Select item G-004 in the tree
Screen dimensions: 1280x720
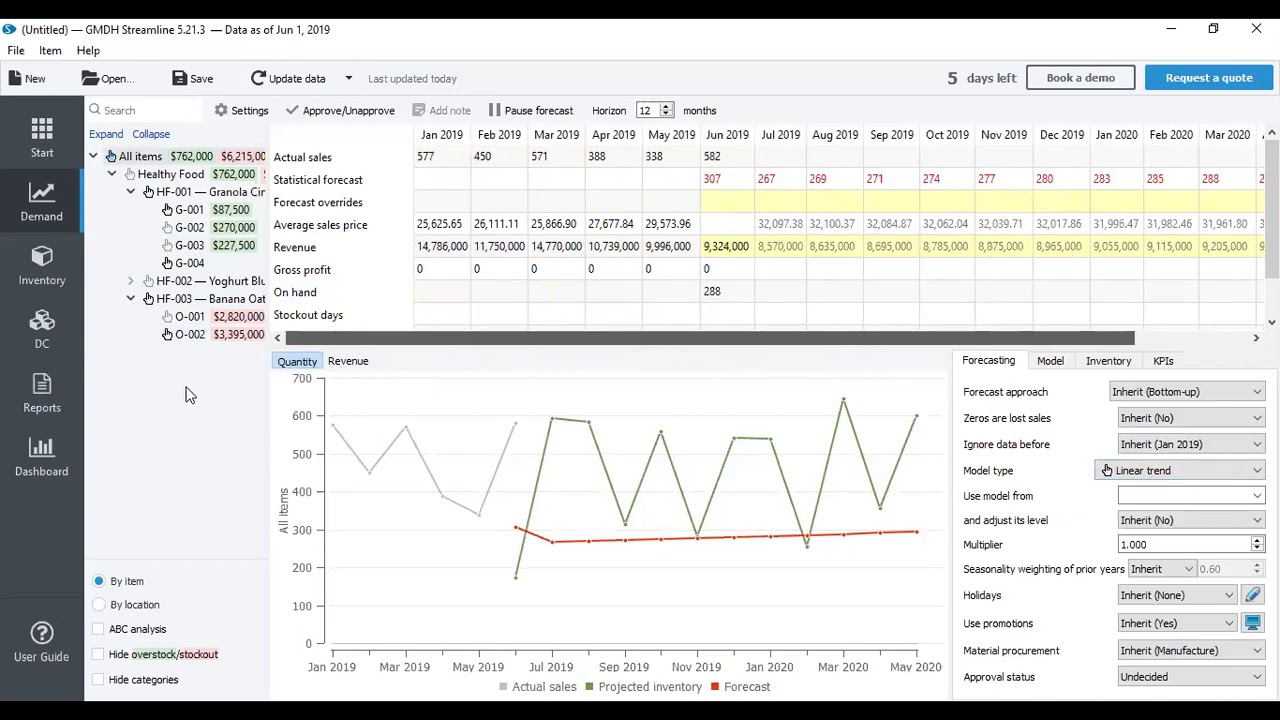coord(189,264)
